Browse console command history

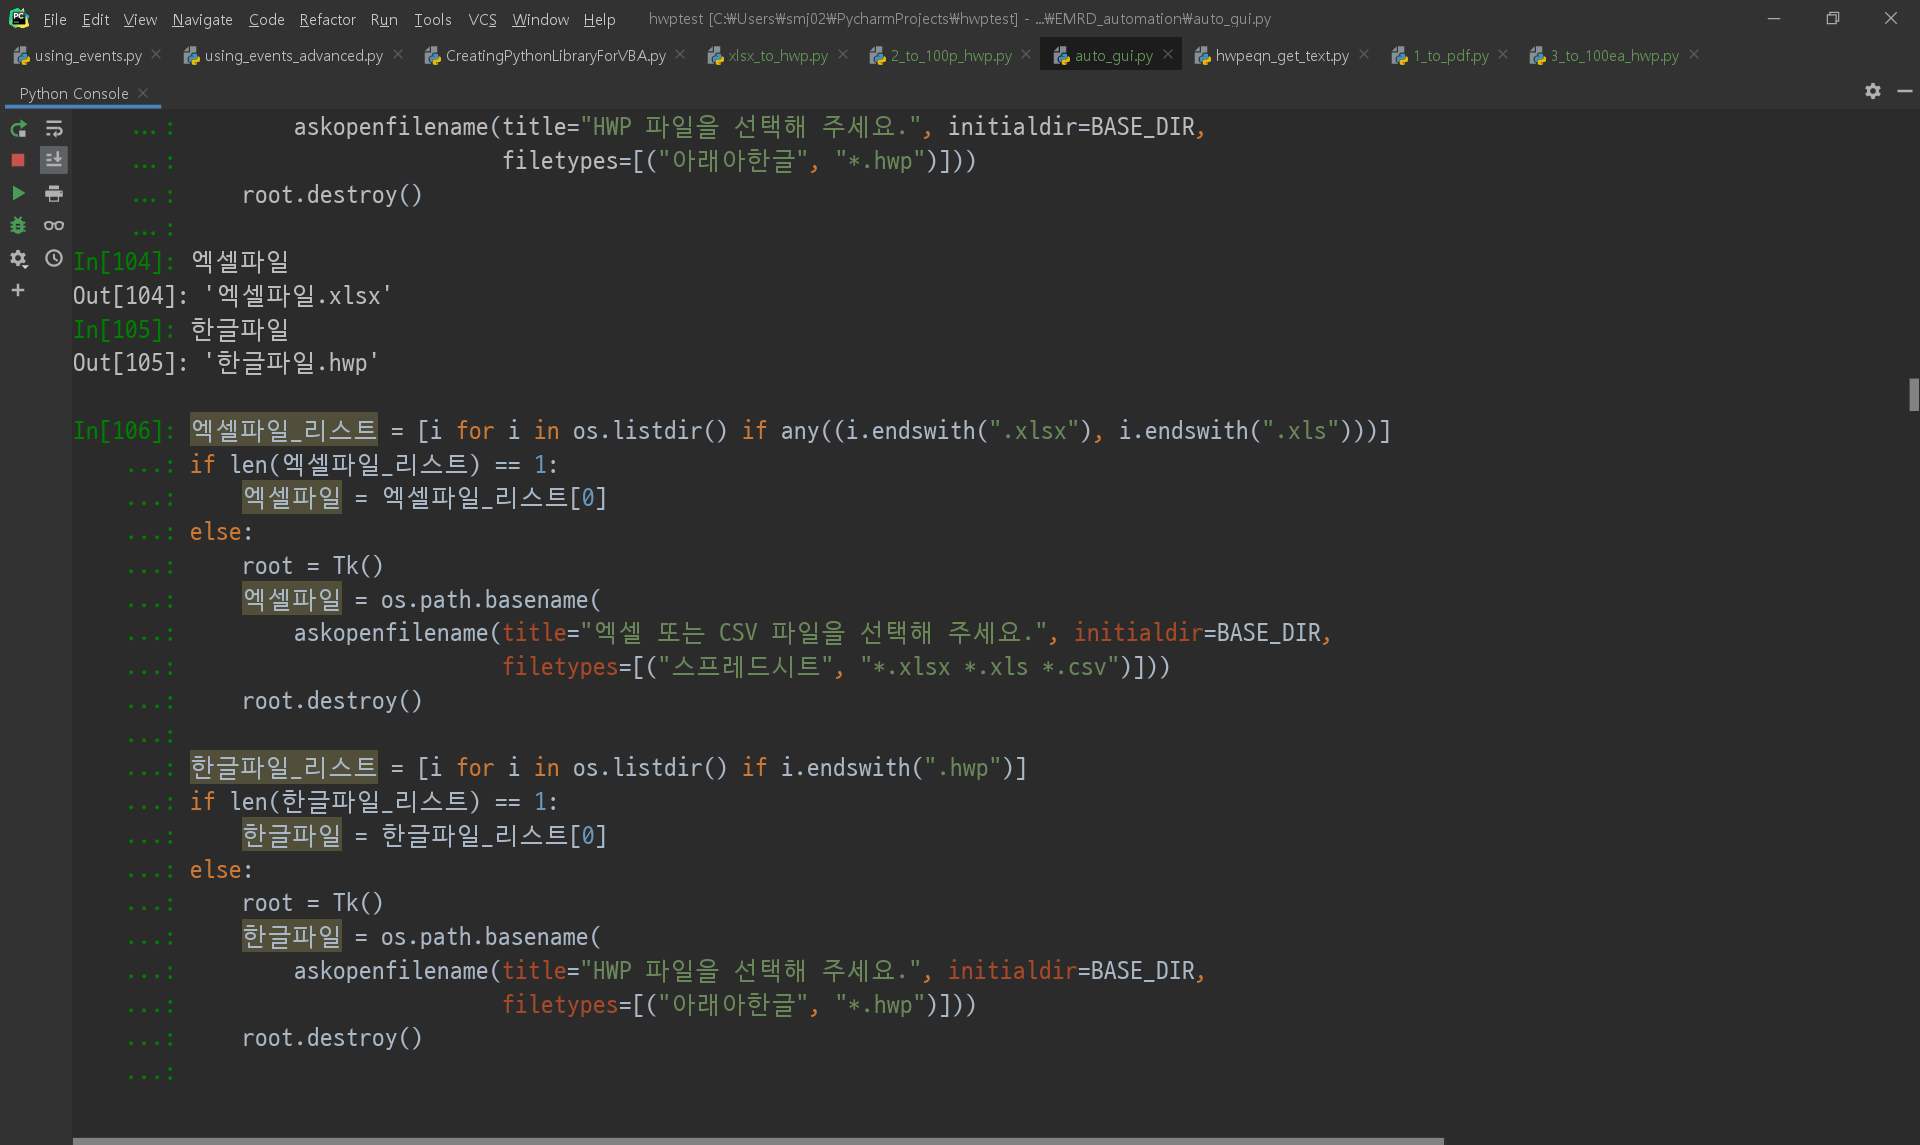54,258
